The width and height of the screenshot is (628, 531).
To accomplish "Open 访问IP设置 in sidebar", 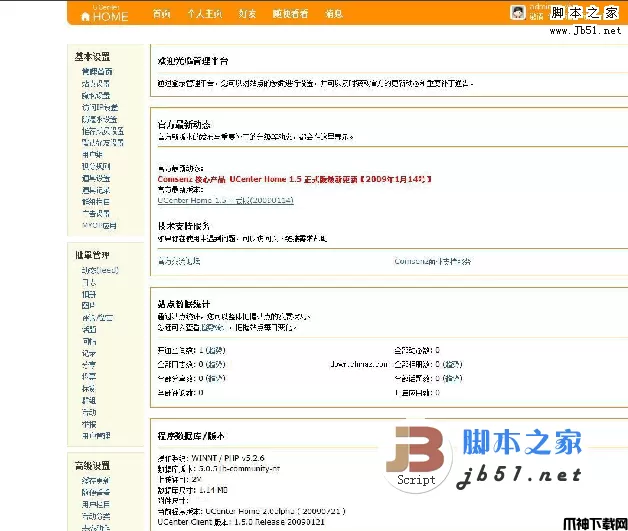I will 100,107.
